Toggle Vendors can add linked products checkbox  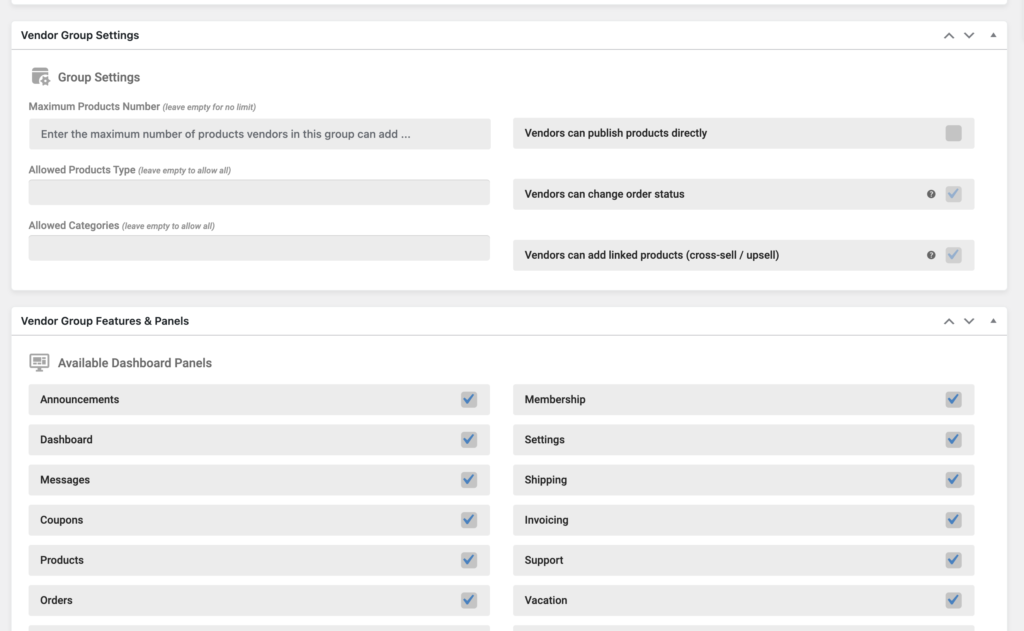(x=953, y=255)
